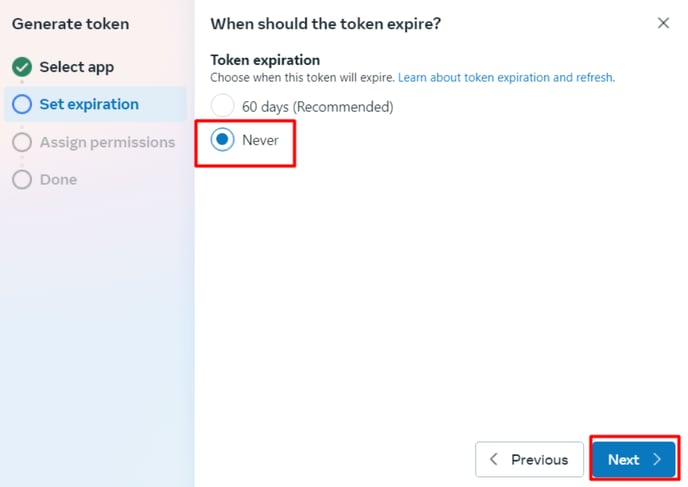The width and height of the screenshot is (688, 487).
Task: Click the right chevron on Next button
Action: (657, 459)
